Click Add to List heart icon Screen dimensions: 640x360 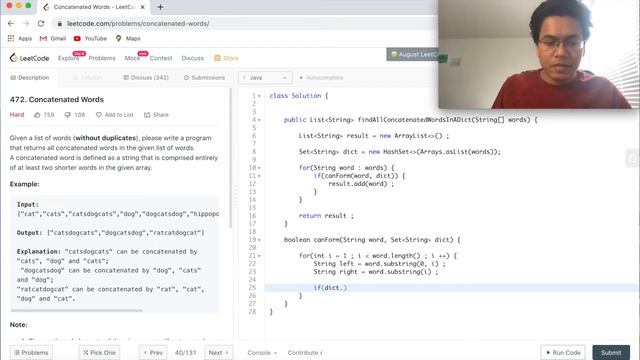pos(98,115)
